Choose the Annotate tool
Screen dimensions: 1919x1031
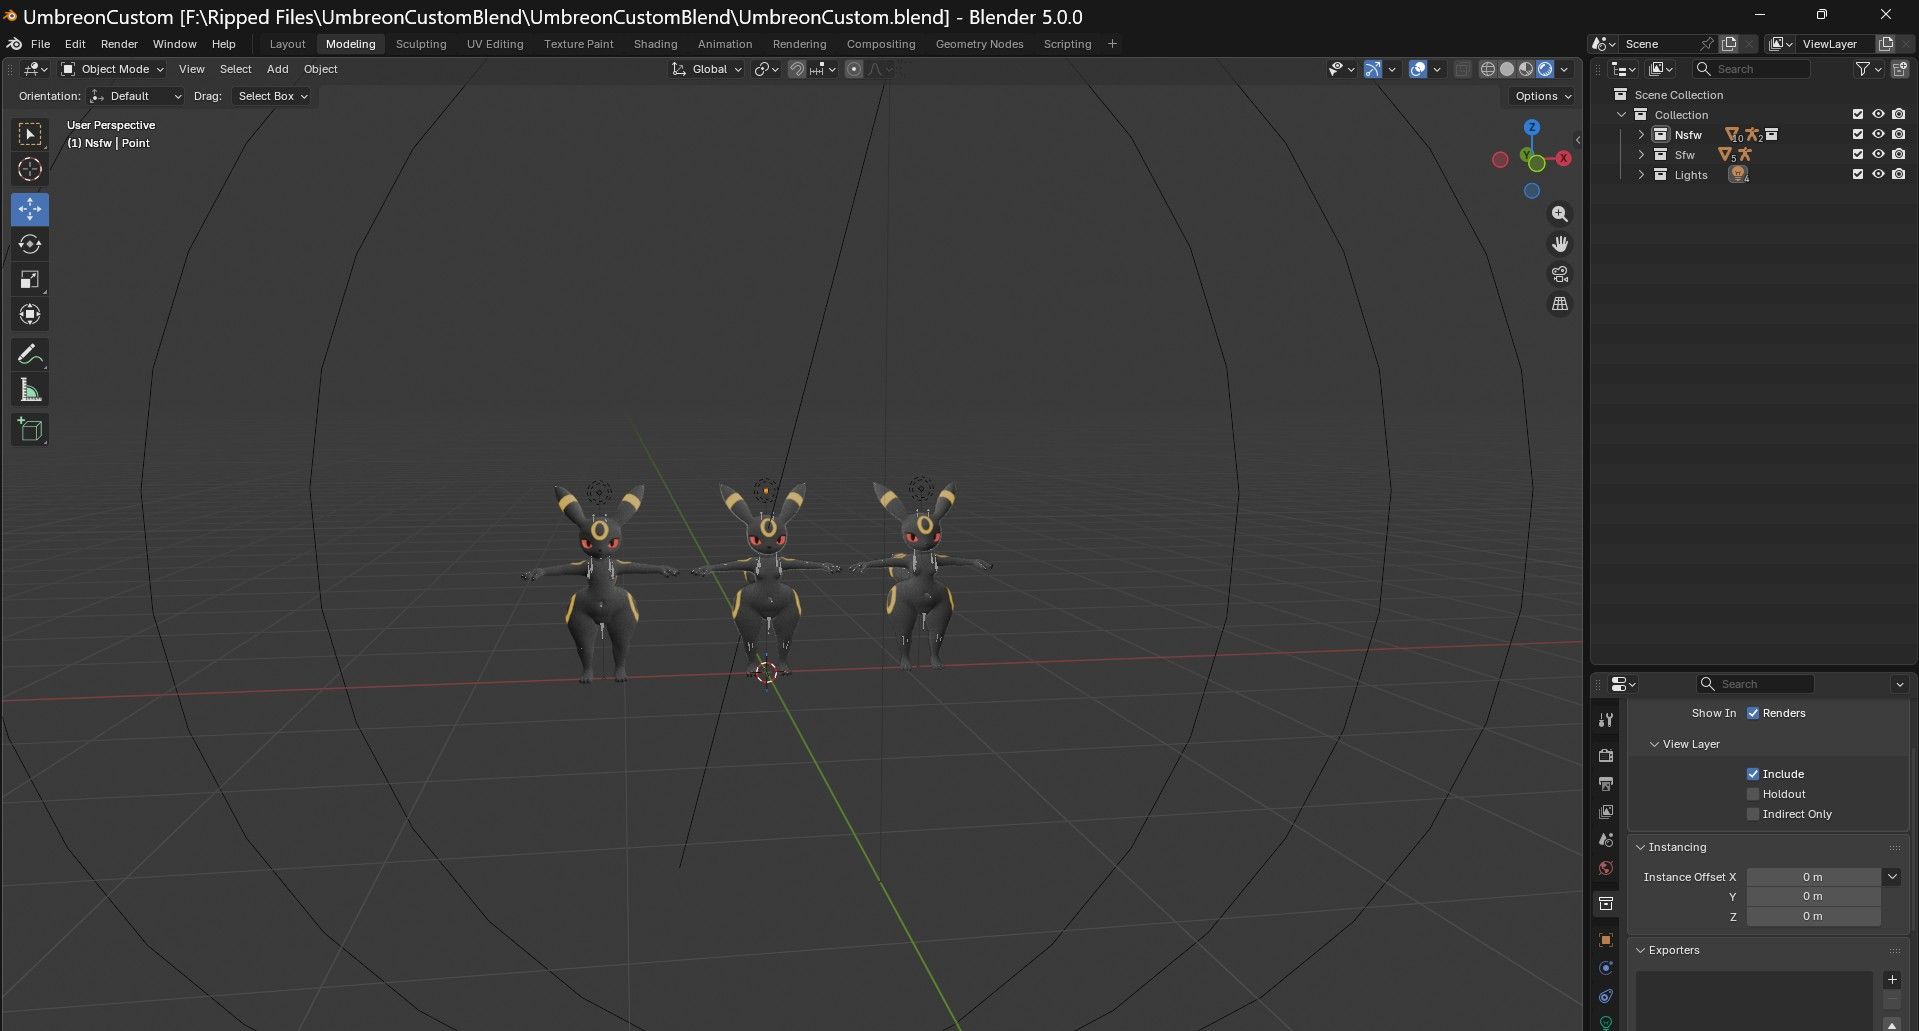[30, 355]
